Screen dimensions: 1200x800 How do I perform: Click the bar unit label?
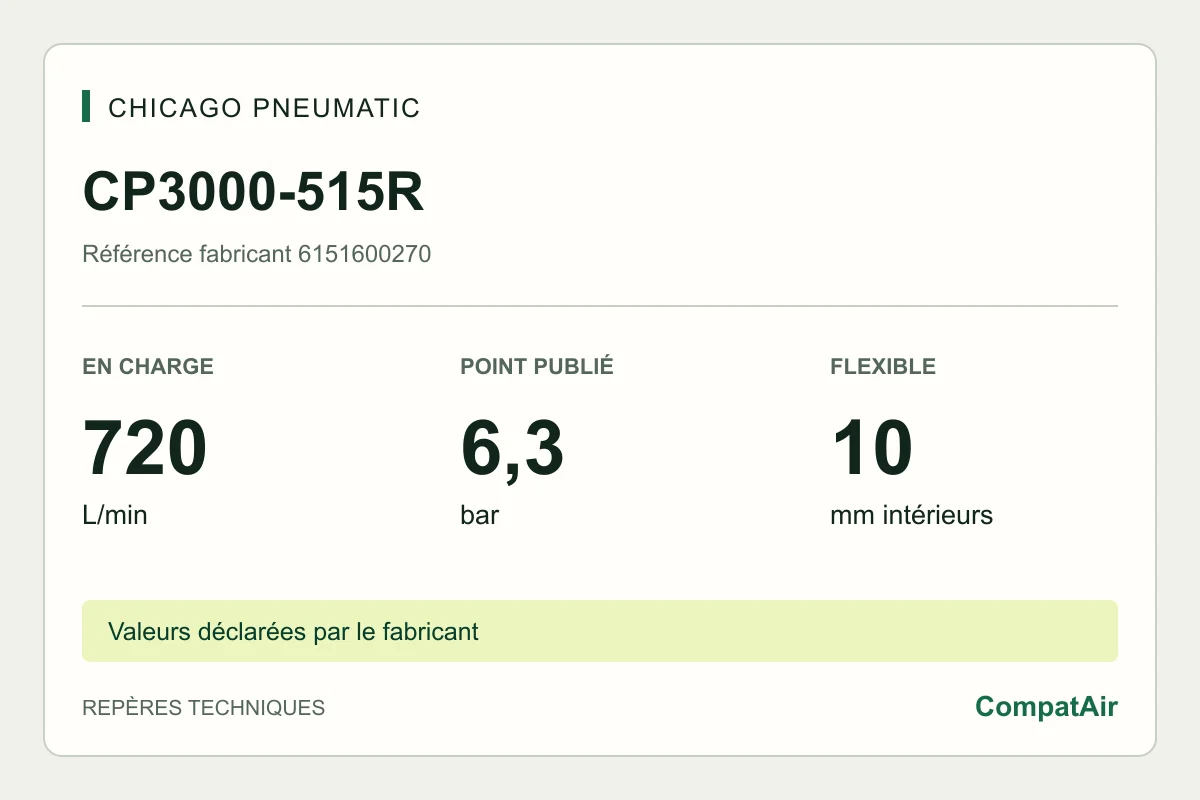[x=480, y=516]
